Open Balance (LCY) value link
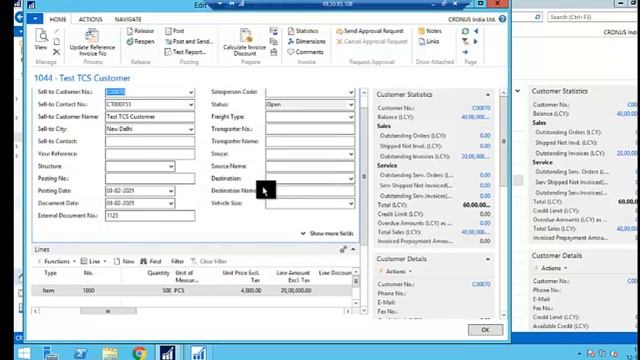The image size is (640, 360). [x=476, y=117]
